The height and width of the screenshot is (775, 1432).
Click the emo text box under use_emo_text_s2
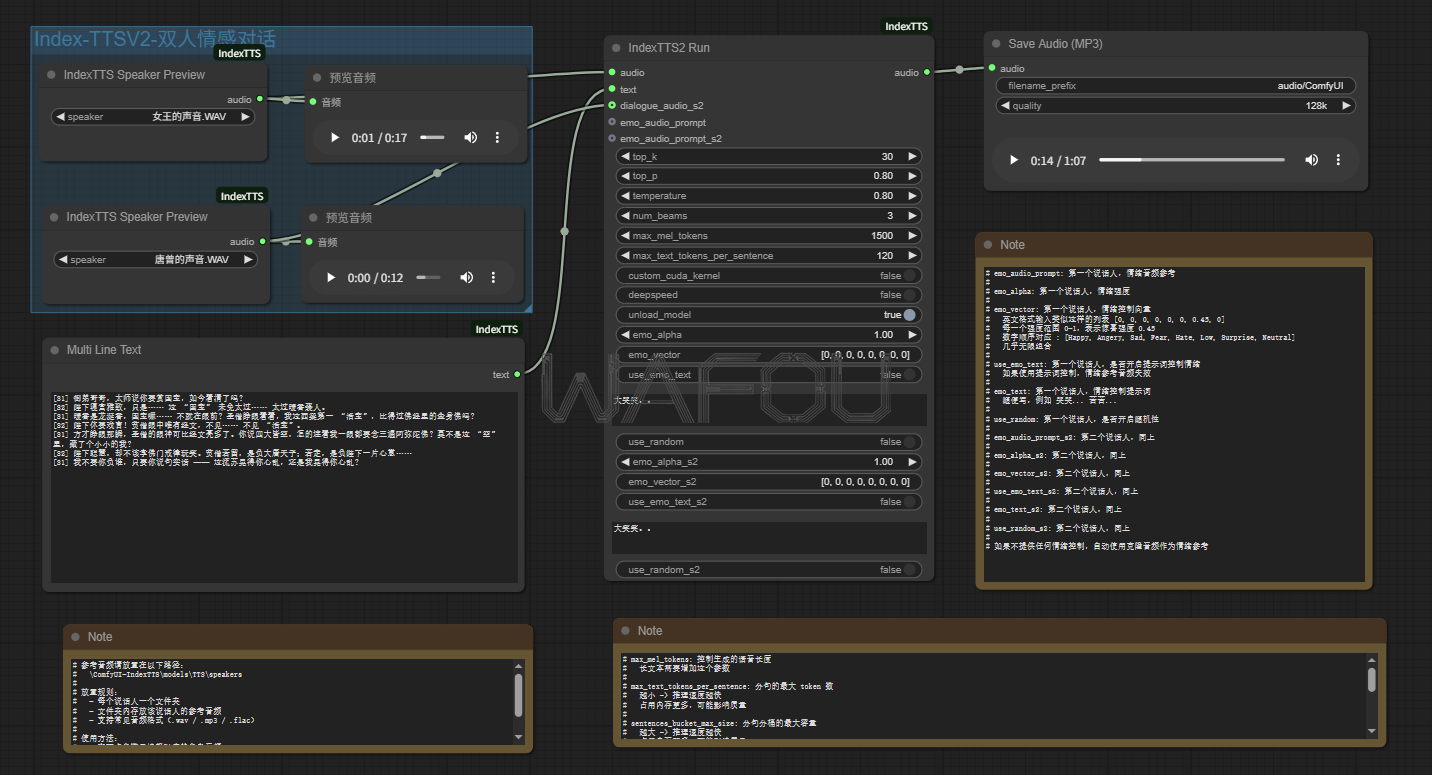[769, 538]
